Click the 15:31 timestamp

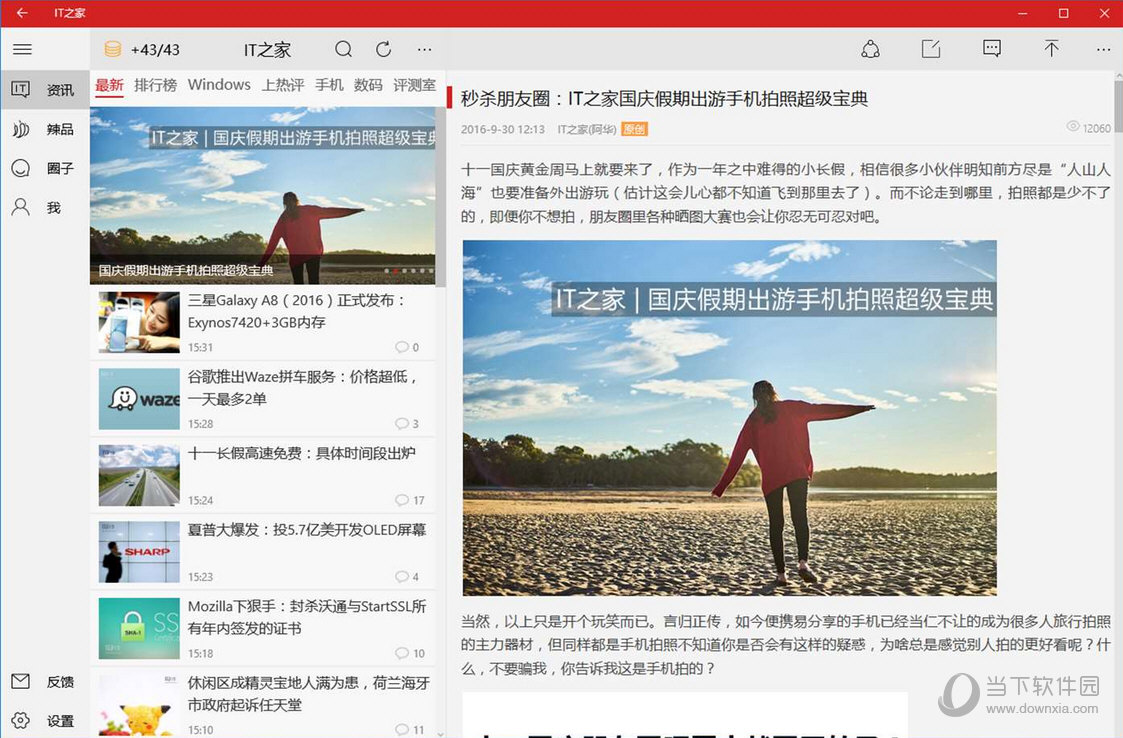pyautogui.click(x=201, y=348)
